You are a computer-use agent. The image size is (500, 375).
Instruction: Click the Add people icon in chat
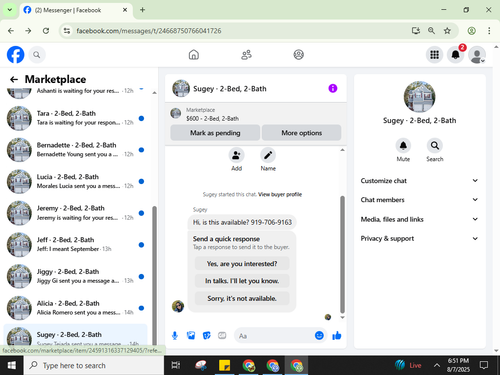tap(236, 155)
